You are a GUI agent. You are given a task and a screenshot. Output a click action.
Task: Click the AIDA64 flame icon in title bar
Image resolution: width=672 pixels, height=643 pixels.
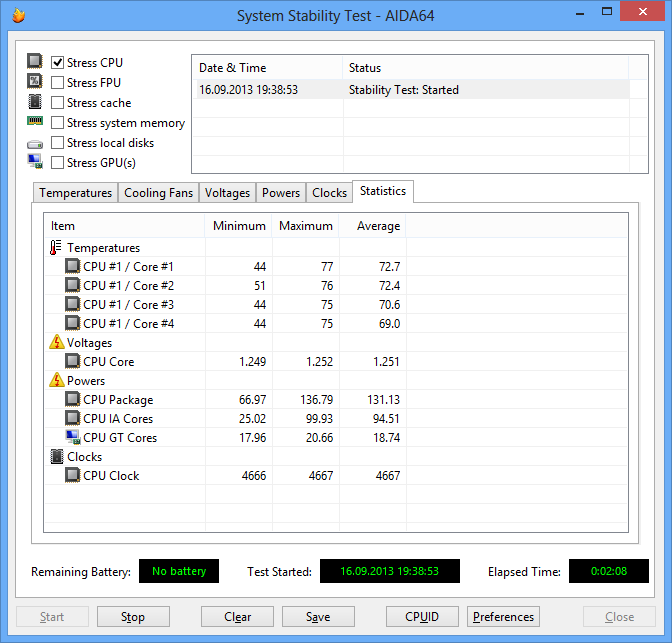18,15
